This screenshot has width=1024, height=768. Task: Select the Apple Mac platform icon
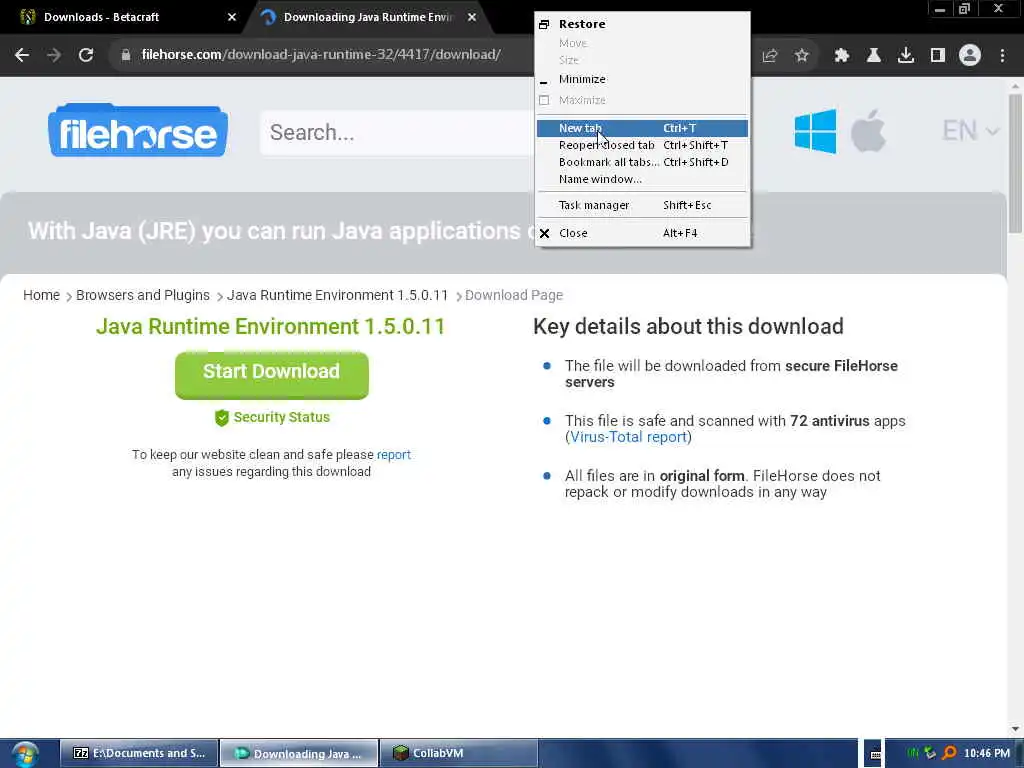(868, 131)
